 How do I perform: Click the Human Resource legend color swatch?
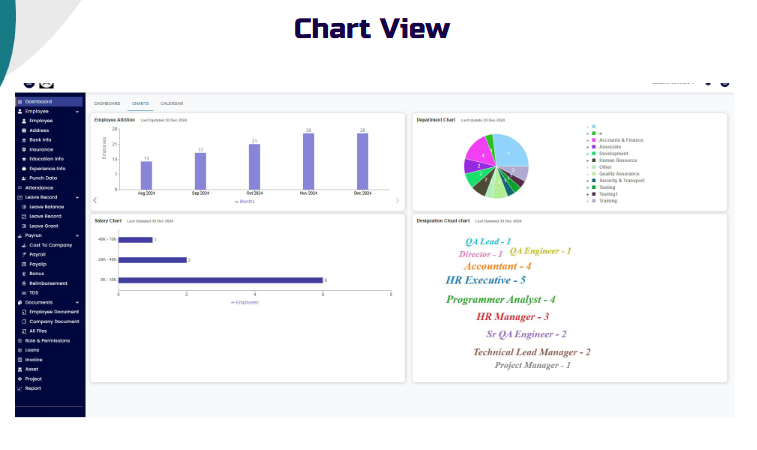594,160
